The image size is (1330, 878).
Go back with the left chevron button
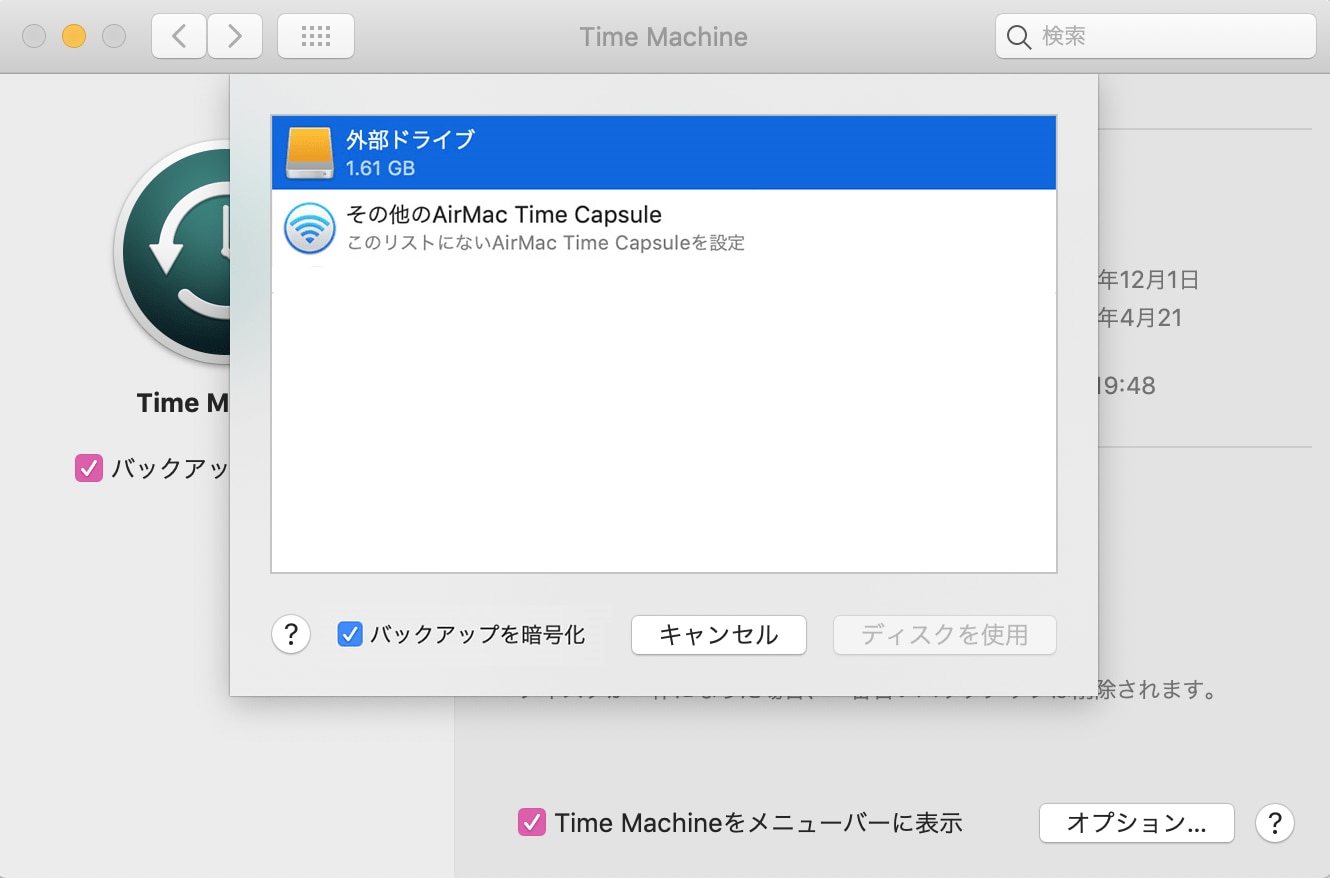point(179,37)
